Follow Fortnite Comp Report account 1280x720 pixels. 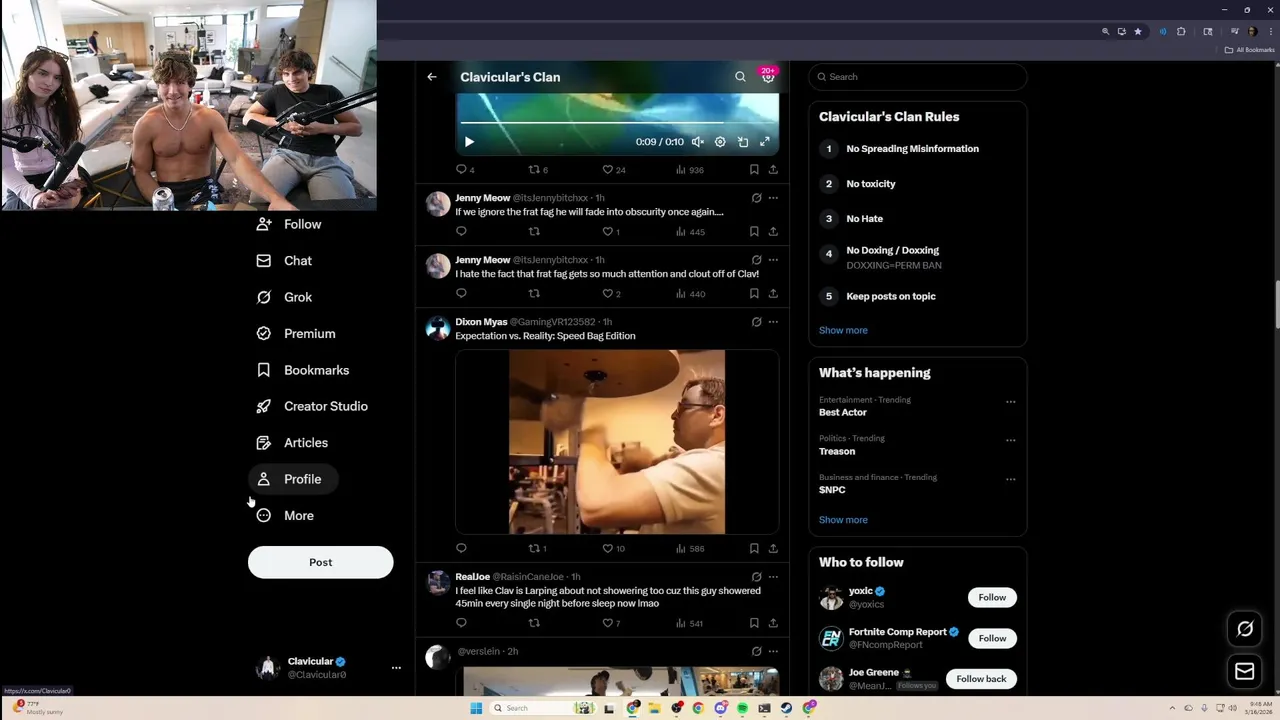point(992,638)
